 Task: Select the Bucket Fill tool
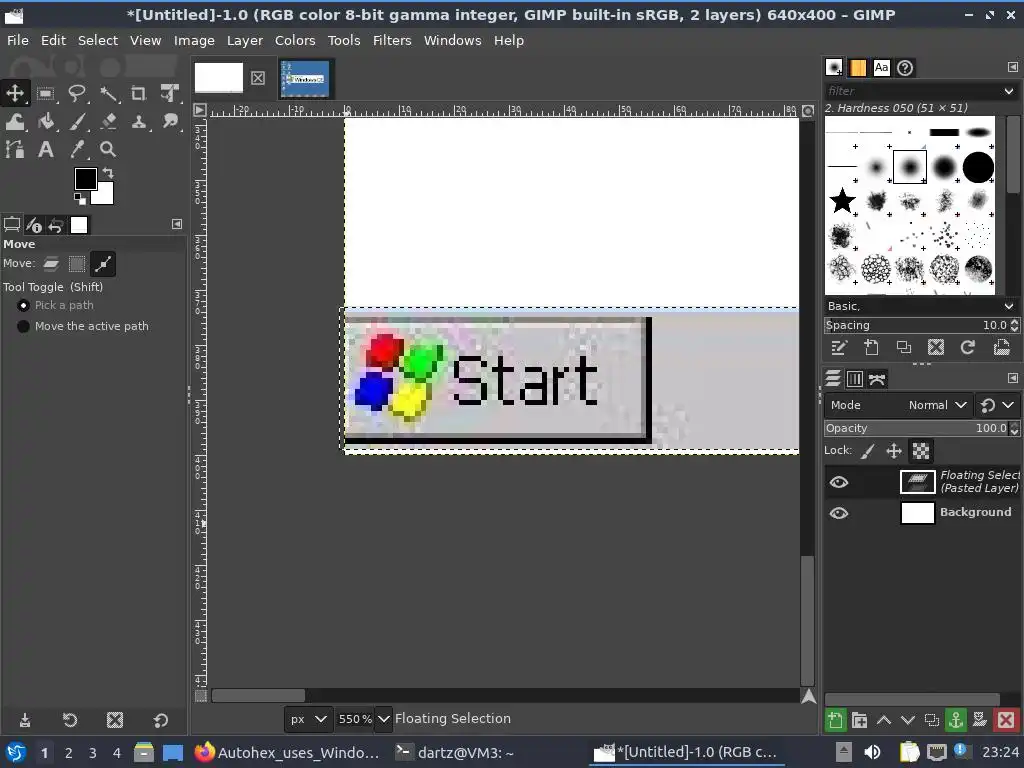point(46,122)
